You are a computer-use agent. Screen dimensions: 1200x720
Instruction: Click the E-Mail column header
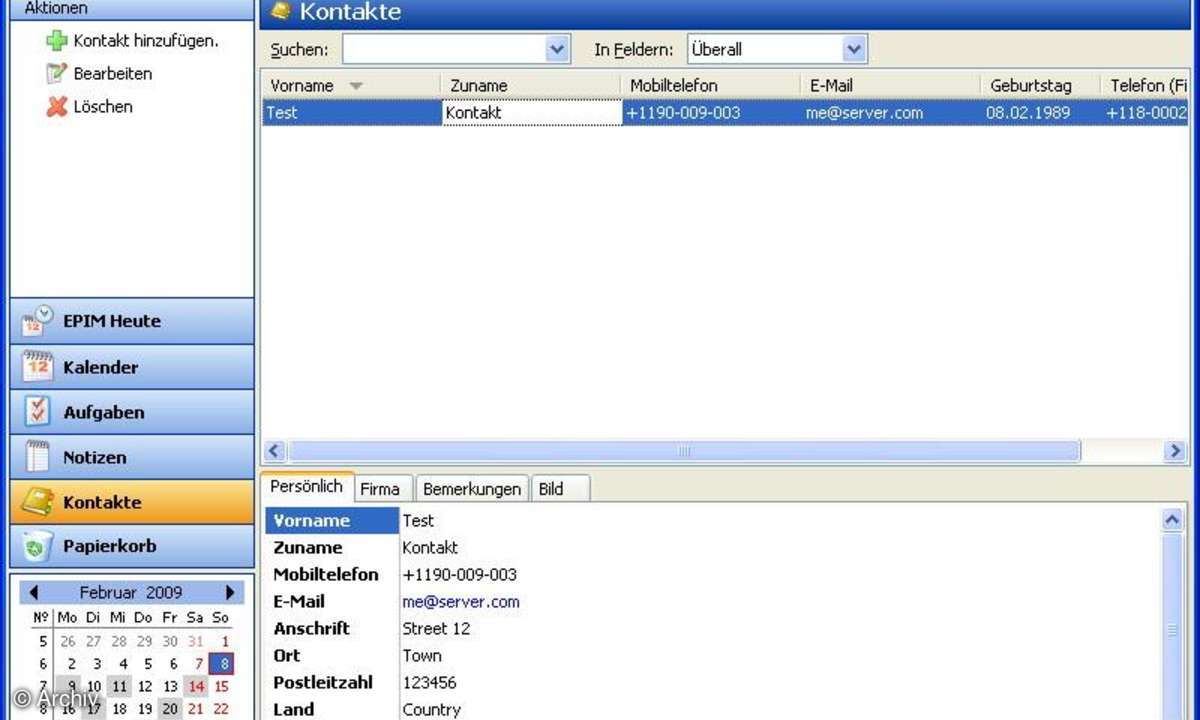pos(890,86)
